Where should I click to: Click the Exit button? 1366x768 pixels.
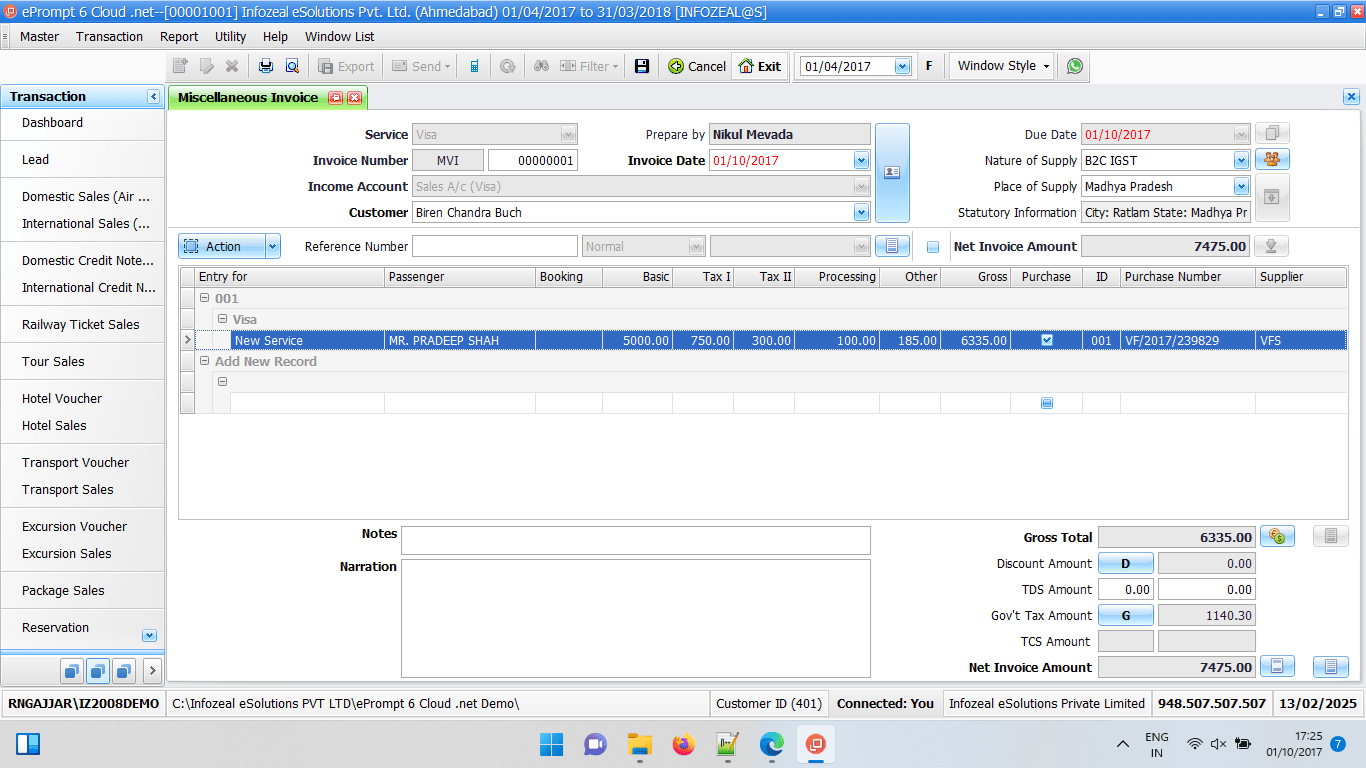pyautogui.click(x=759, y=66)
